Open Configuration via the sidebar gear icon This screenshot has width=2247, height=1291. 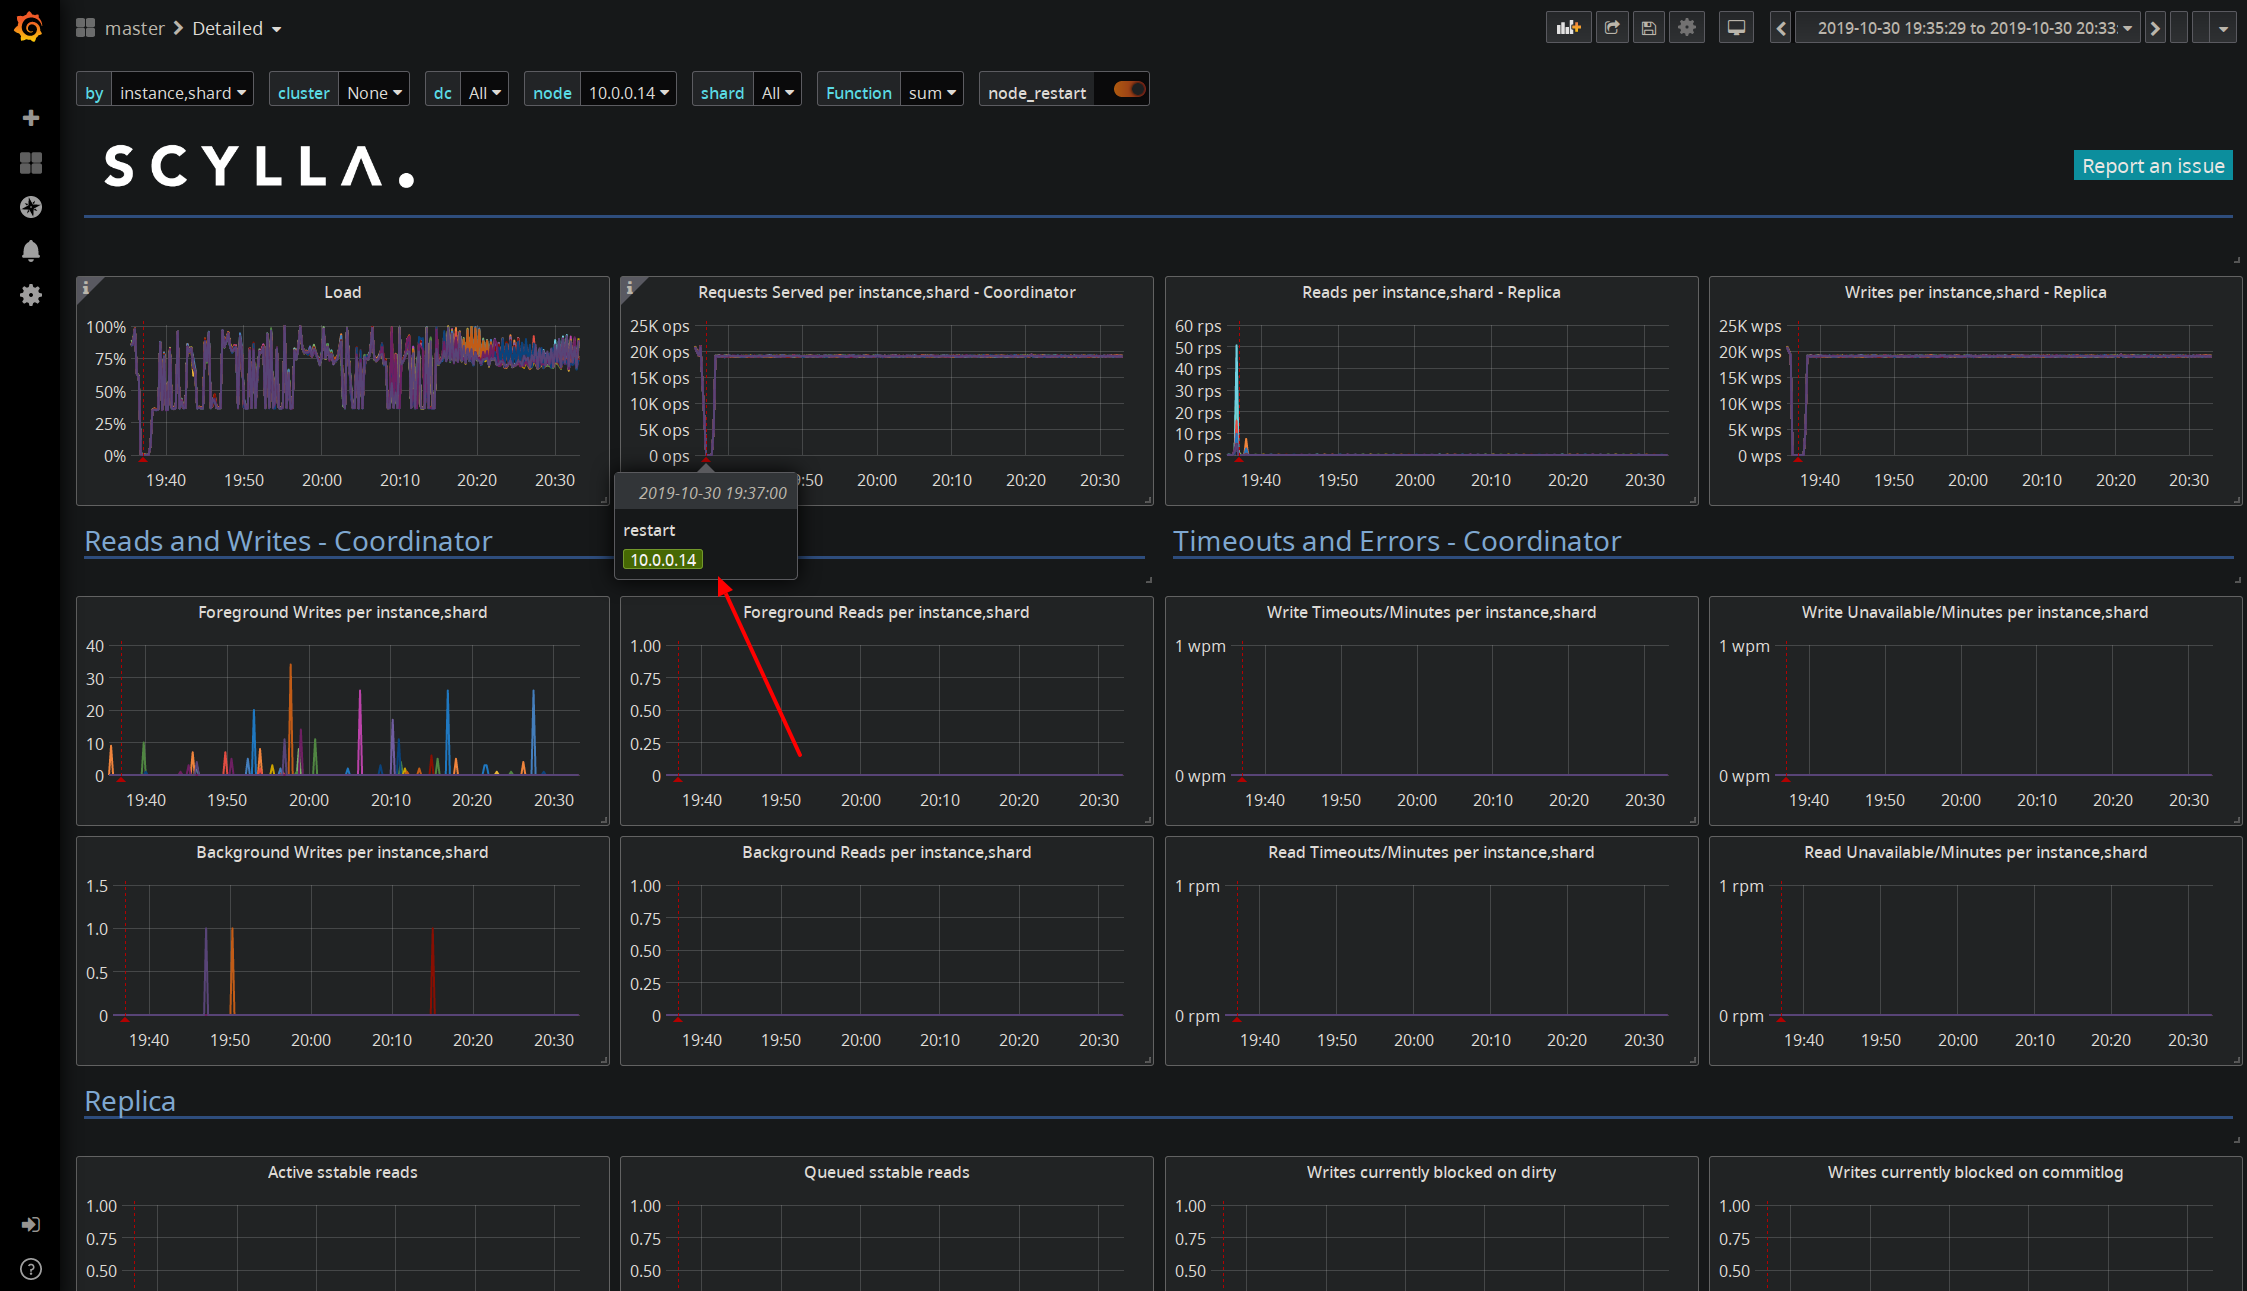[x=31, y=295]
